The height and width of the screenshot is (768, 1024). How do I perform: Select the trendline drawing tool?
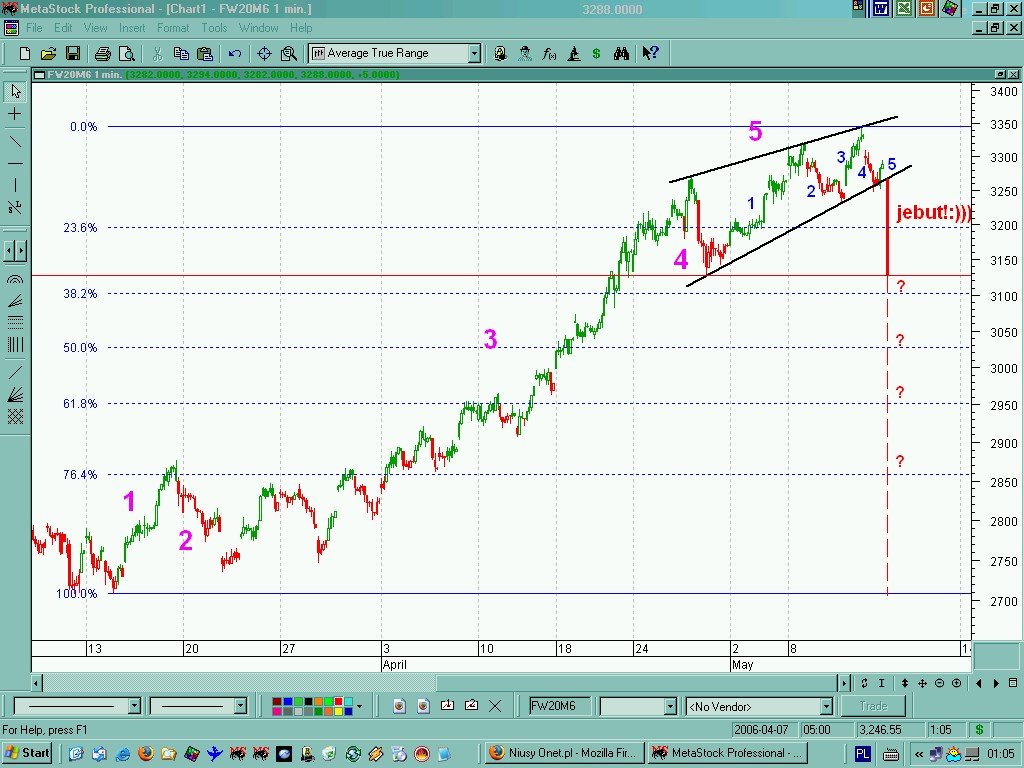[x=15, y=140]
